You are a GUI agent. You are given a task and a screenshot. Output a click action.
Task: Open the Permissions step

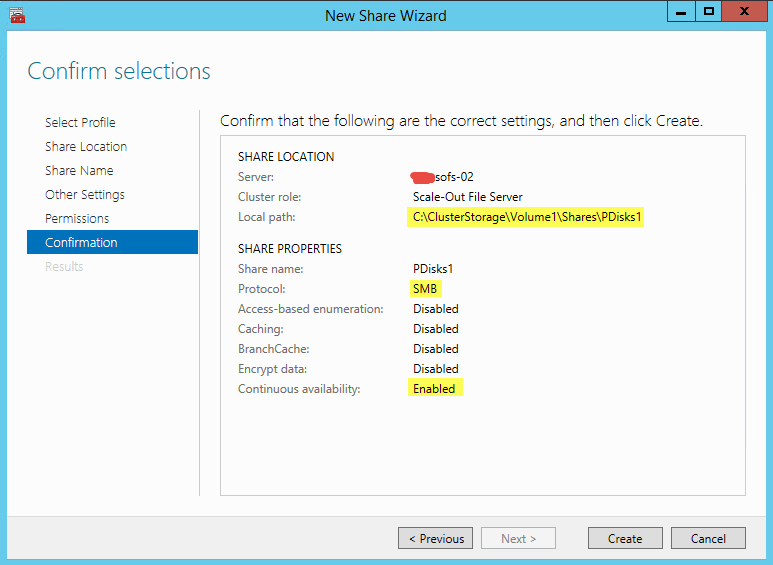click(77, 218)
